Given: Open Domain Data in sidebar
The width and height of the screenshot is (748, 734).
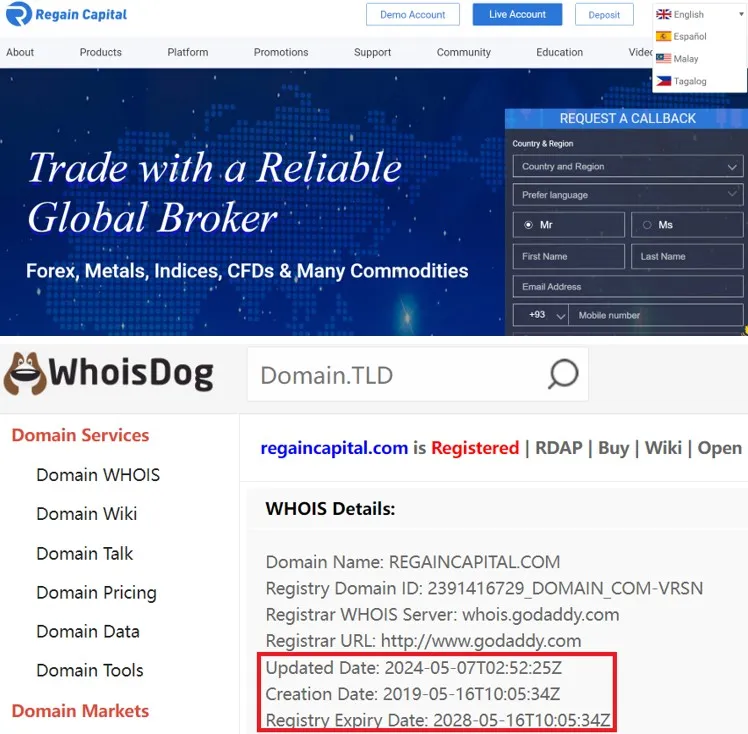Looking at the screenshot, I should 88,632.
